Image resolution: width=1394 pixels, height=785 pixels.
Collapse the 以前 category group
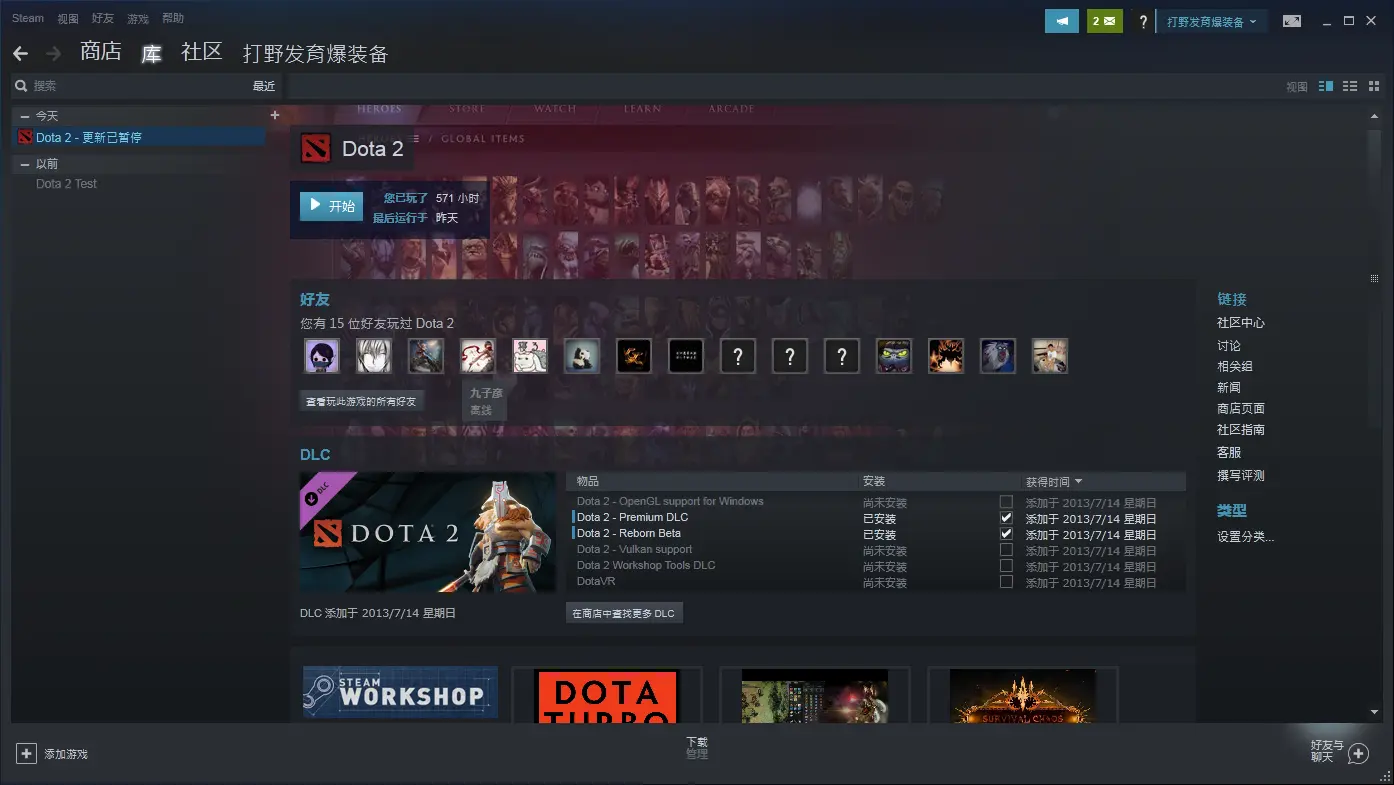[x=25, y=164]
